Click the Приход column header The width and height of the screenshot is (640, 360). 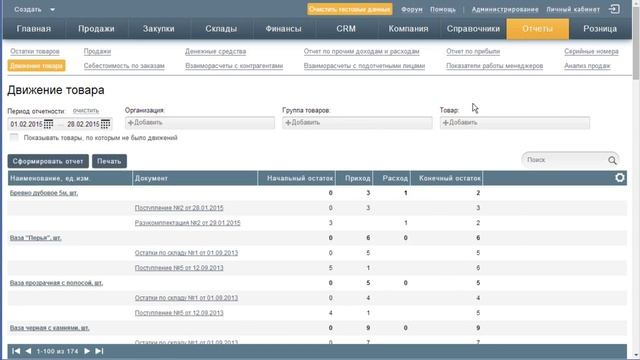pos(354,178)
